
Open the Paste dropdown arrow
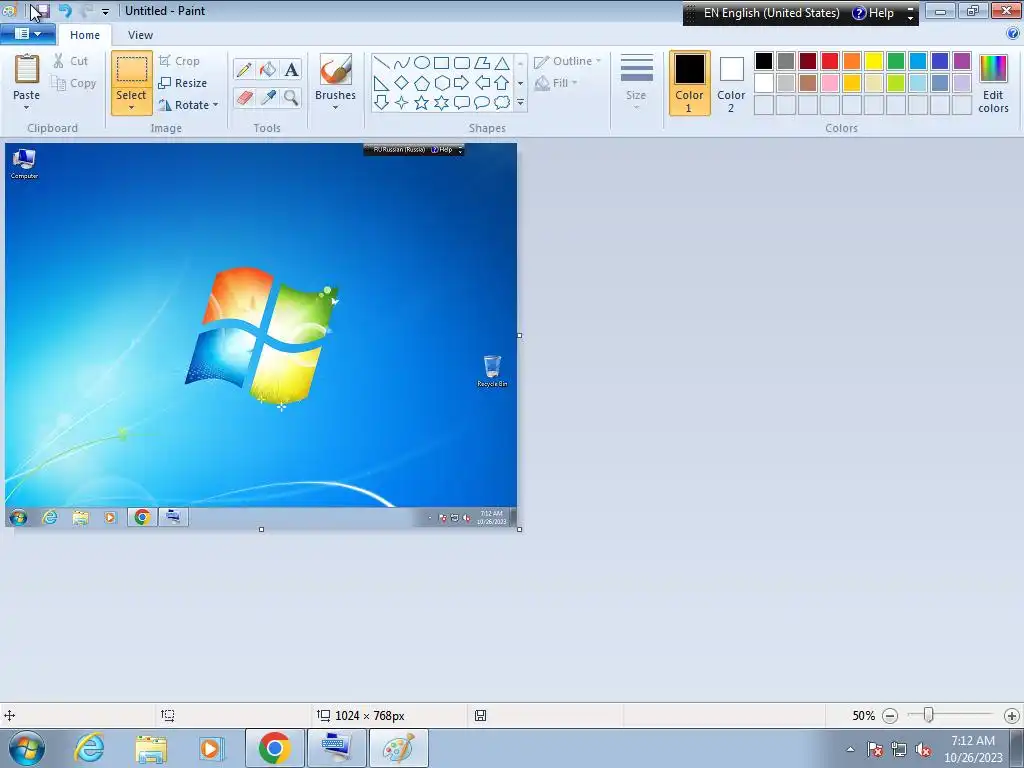27,107
